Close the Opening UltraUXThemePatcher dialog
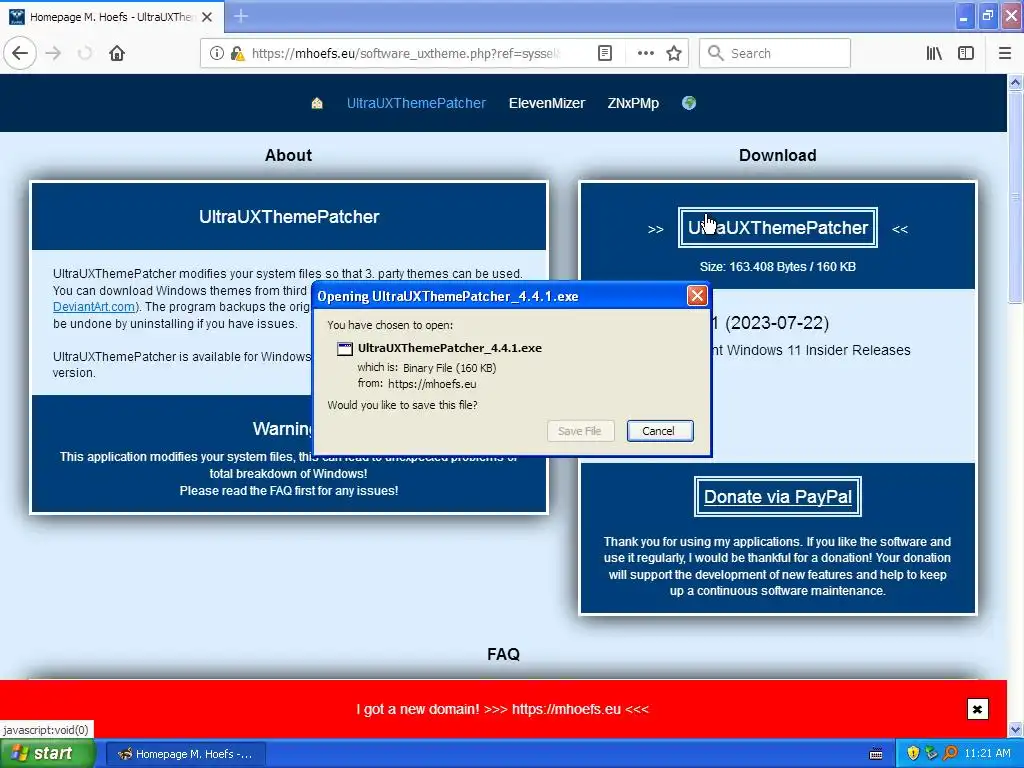This screenshot has height=768, width=1024. point(697,296)
